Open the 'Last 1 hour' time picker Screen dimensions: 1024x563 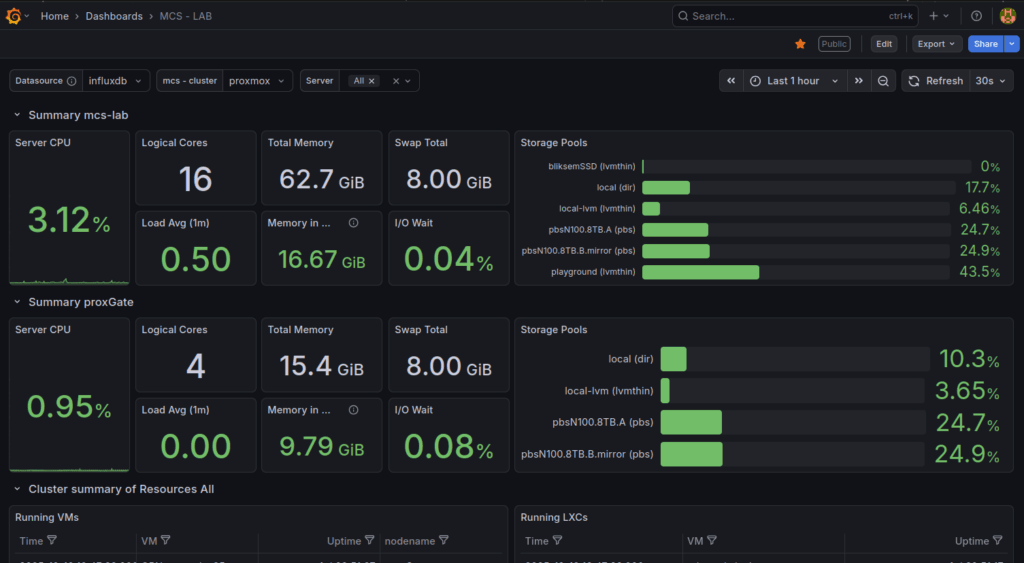point(794,81)
